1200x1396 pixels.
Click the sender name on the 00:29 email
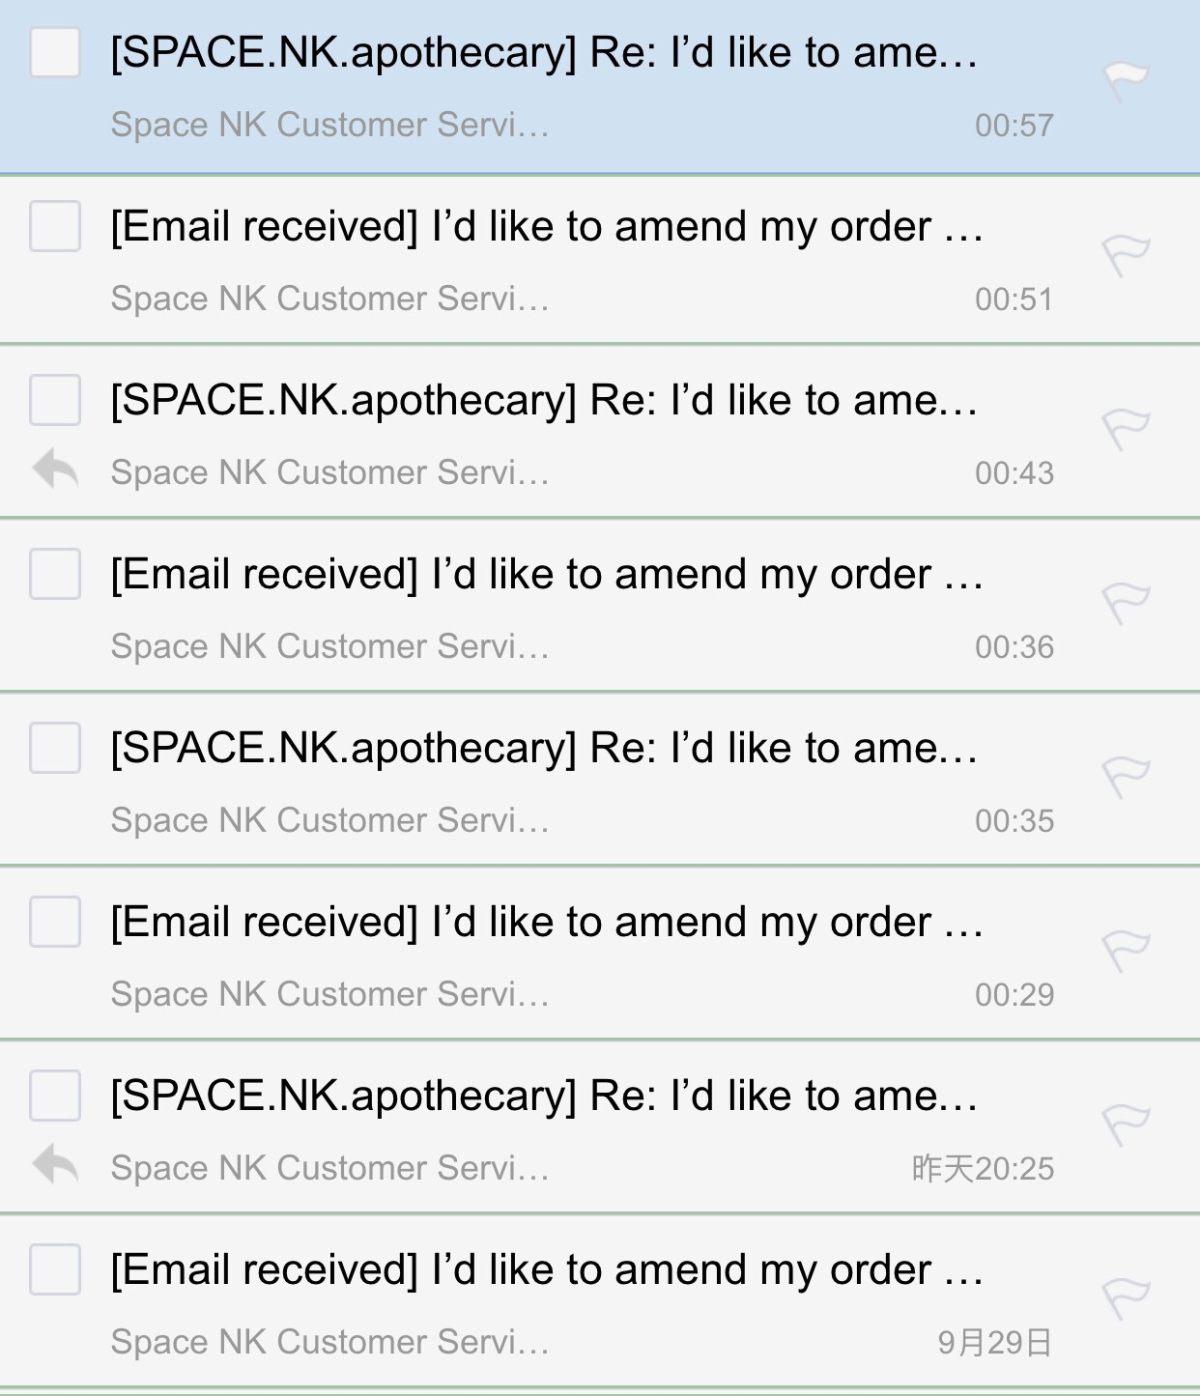coord(330,994)
